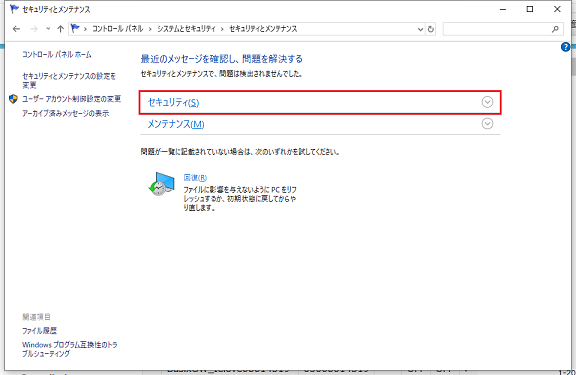This screenshot has width=576, height=375.
Task: Refresh the Security and Maintenance page
Action: point(431,29)
